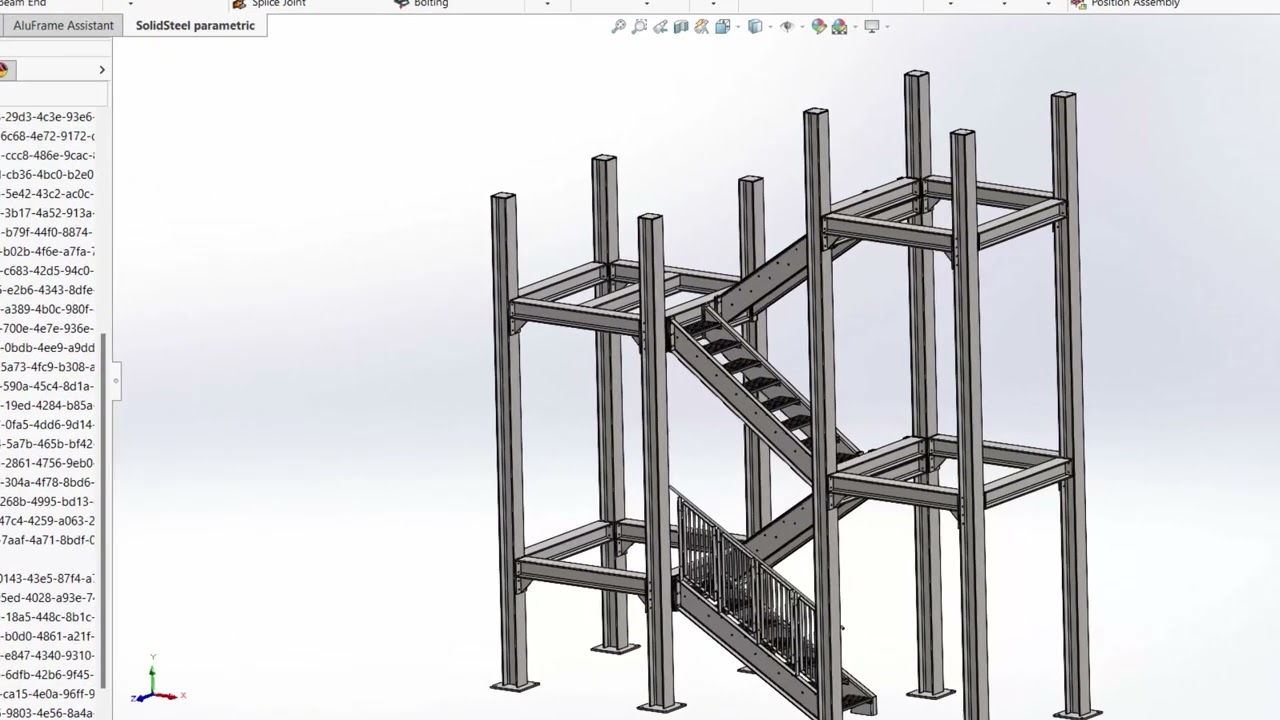Click the panel collapse handle on divider
1280x720 pixels.
coord(116,381)
